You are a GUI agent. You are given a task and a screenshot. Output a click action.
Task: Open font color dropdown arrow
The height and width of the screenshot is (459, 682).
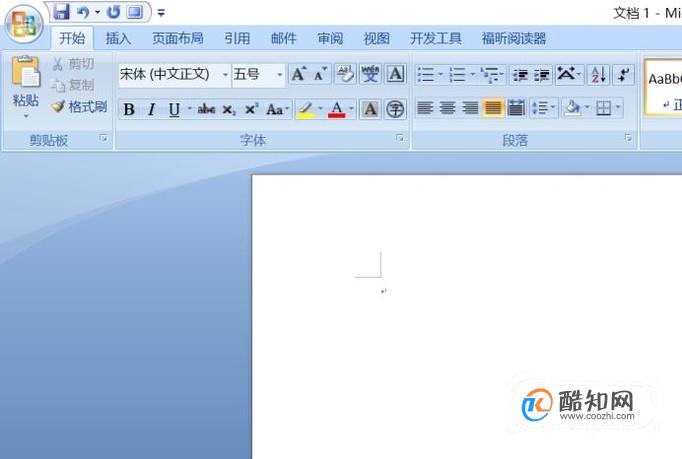pyautogui.click(x=351, y=109)
